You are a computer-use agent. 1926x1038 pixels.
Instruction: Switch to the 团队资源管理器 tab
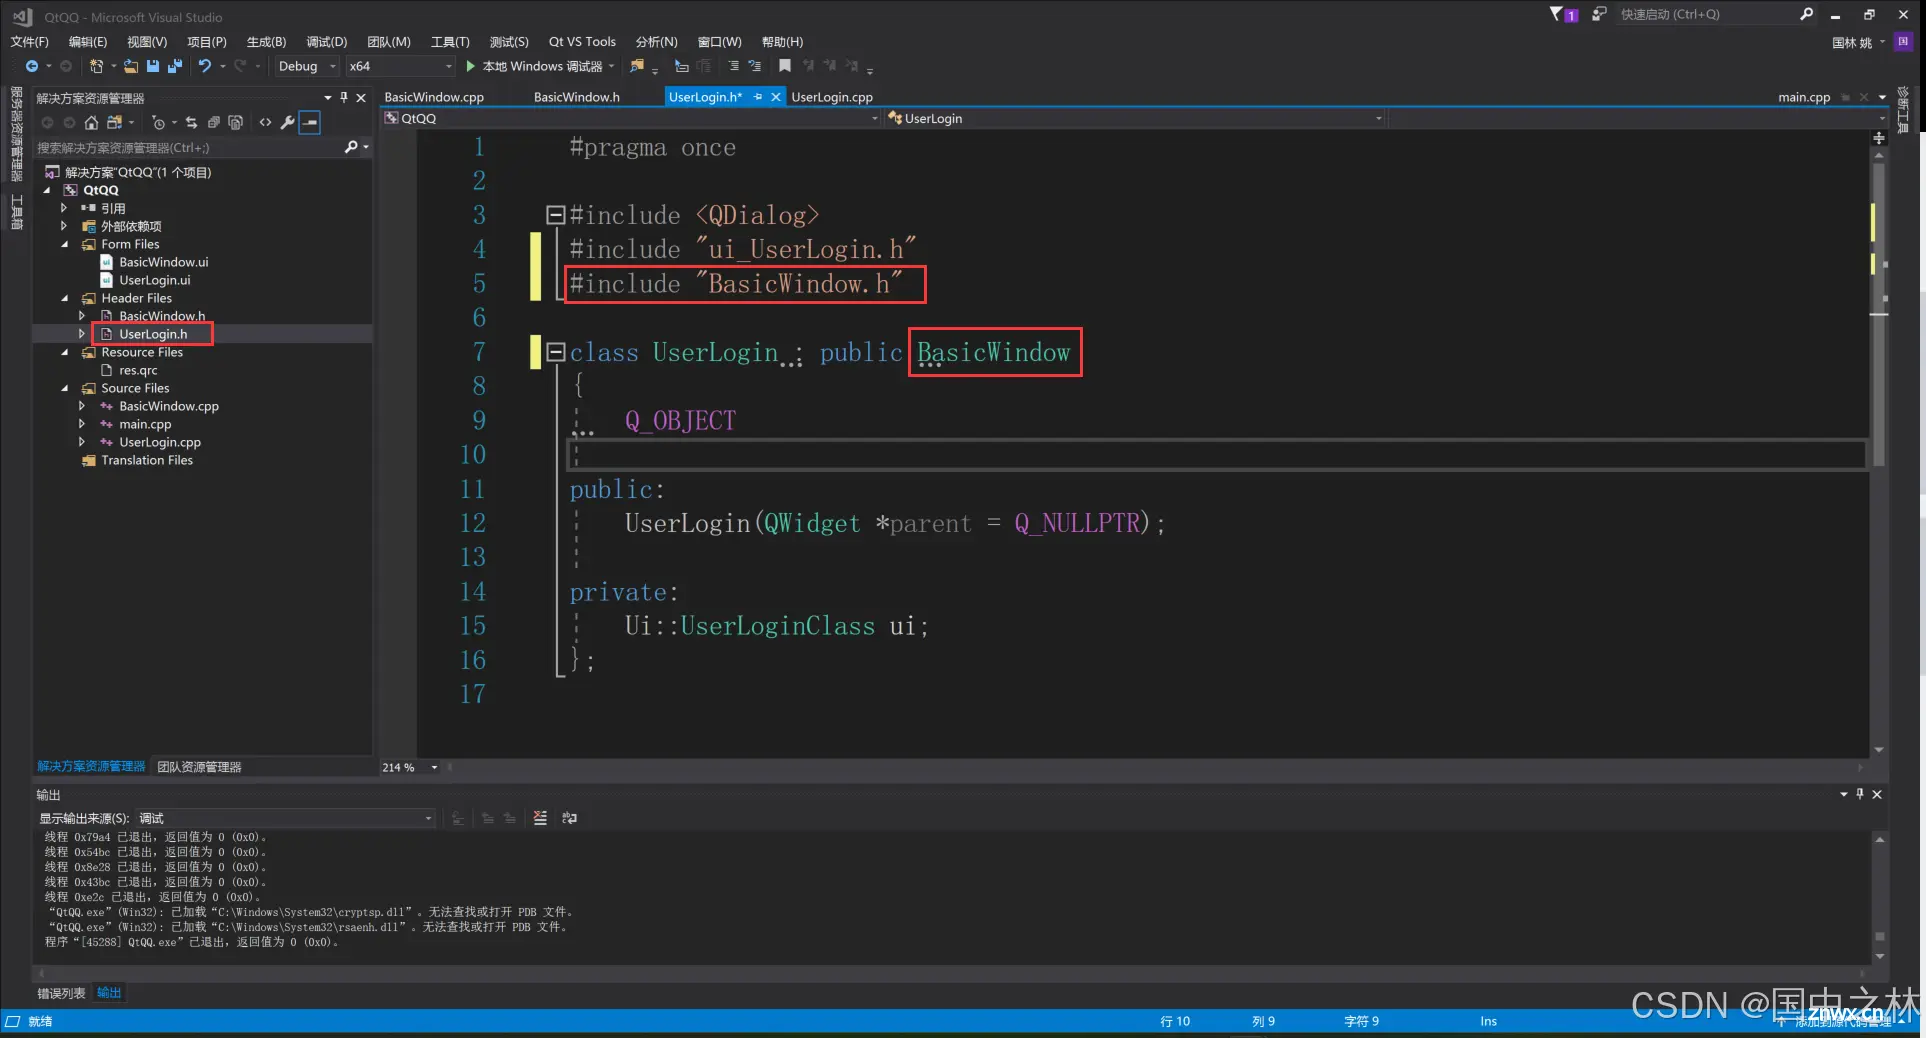199,767
